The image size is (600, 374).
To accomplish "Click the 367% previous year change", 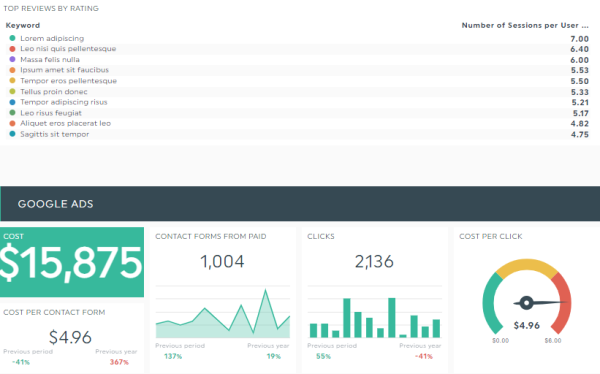I will 119,362.
